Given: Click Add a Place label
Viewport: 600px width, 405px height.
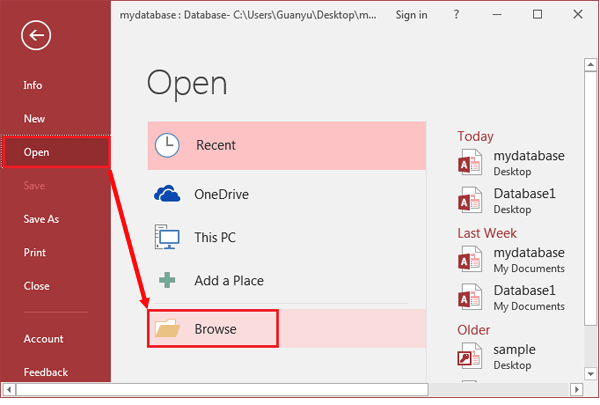Looking at the screenshot, I should pos(229,281).
